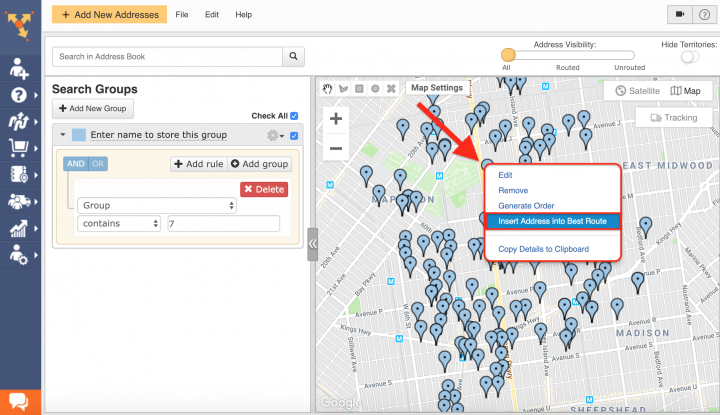Collapse the search group with triangle arrow
Image resolution: width=720 pixels, height=415 pixels.
coord(63,135)
